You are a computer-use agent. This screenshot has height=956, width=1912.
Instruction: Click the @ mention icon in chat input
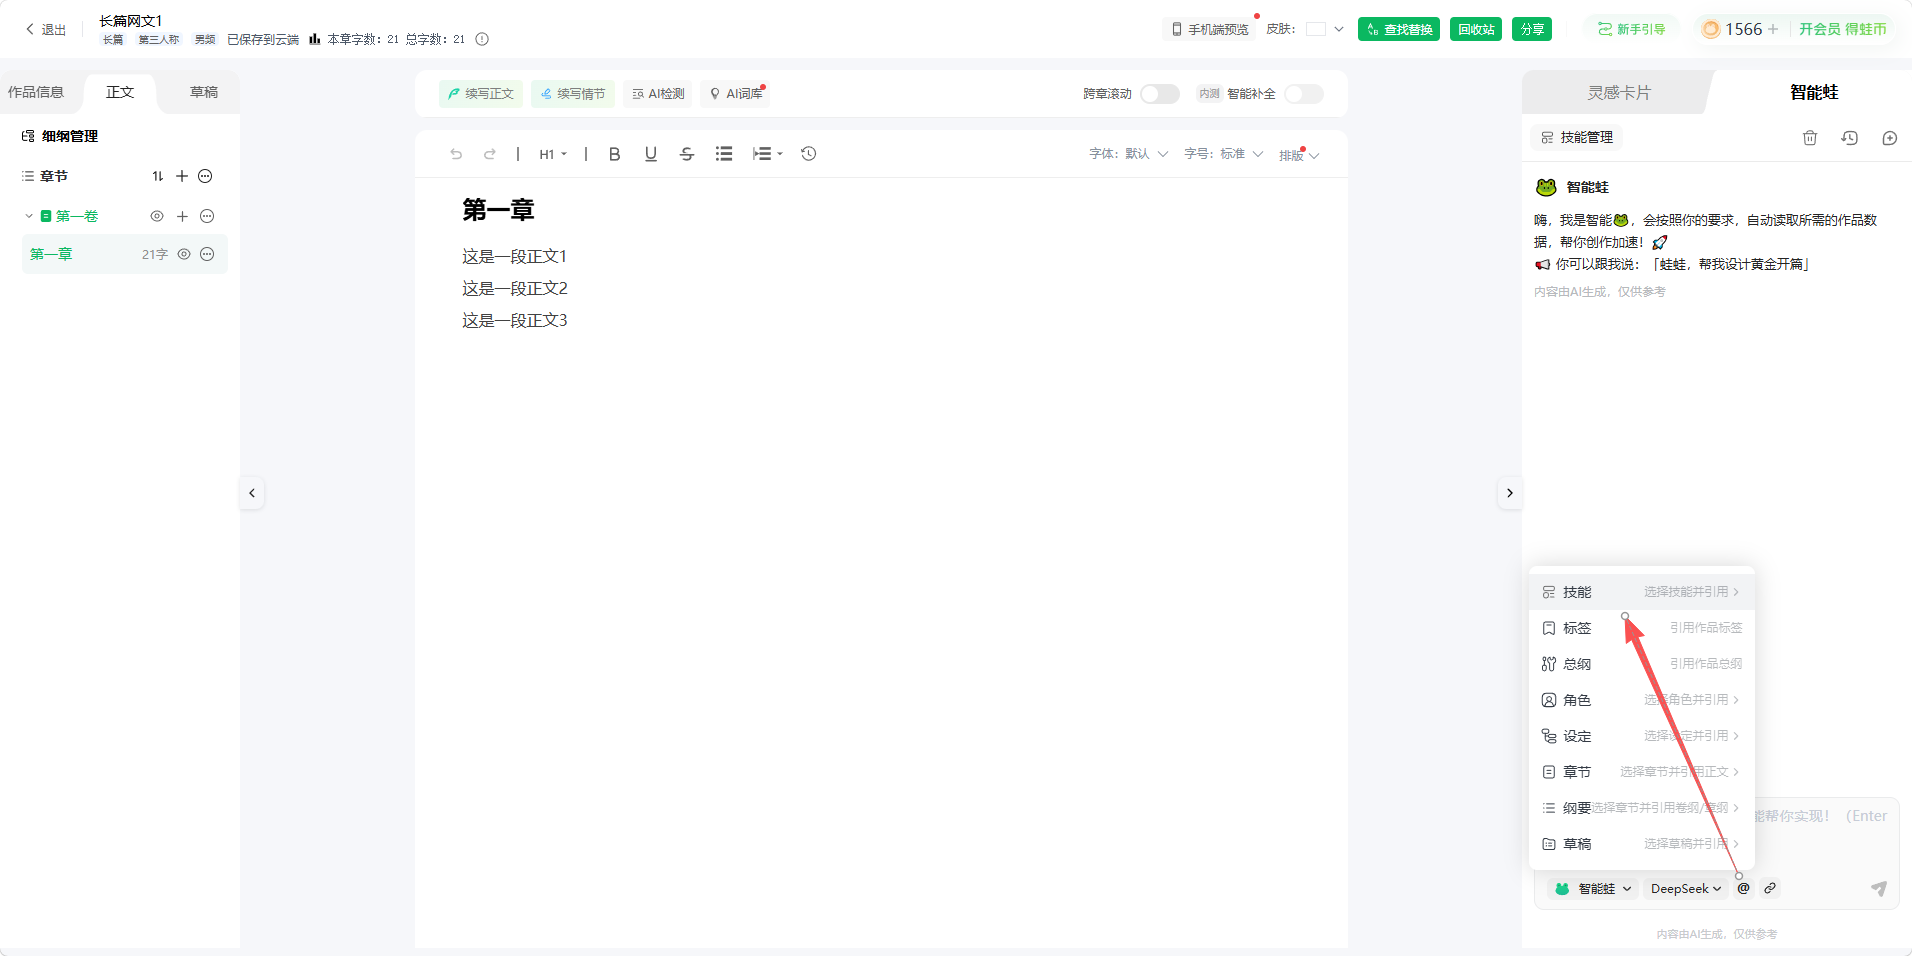pos(1743,888)
